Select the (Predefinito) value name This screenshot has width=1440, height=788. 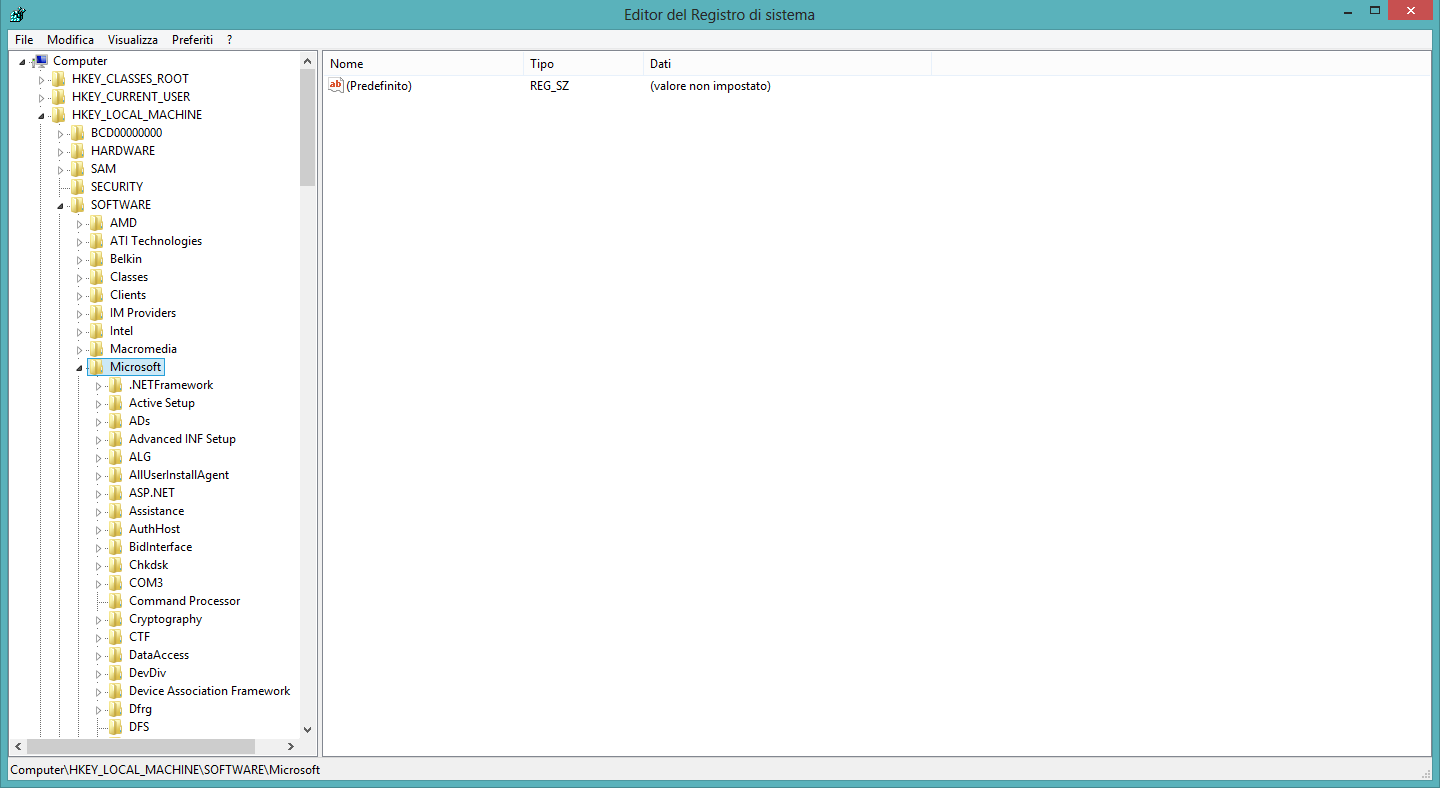(379, 86)
